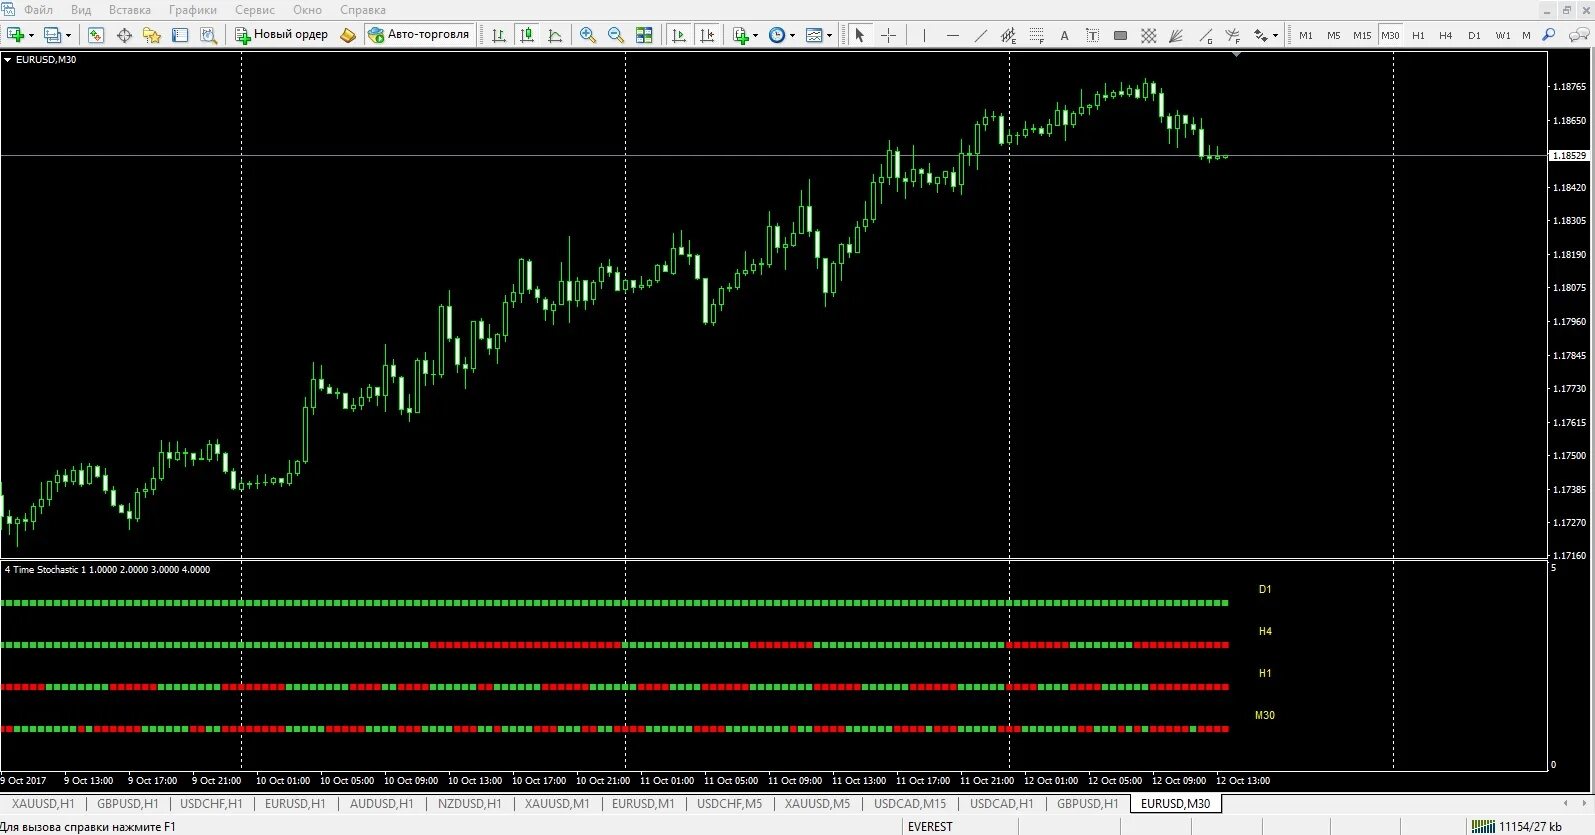Viewport: 1595px width, 835px height.
Task: Open the chart Templates icon
Action: pyautogui.click(x=814, y=35)
